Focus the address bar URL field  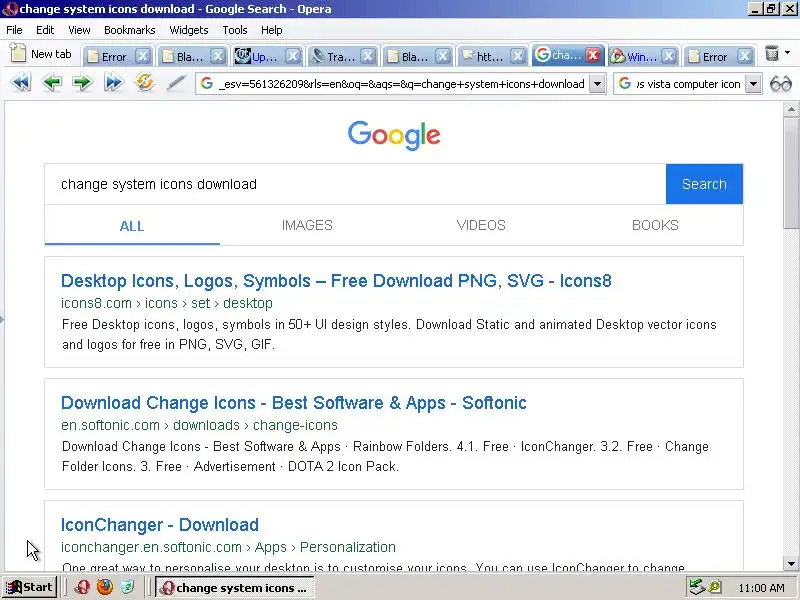click(x=401, y=84)
